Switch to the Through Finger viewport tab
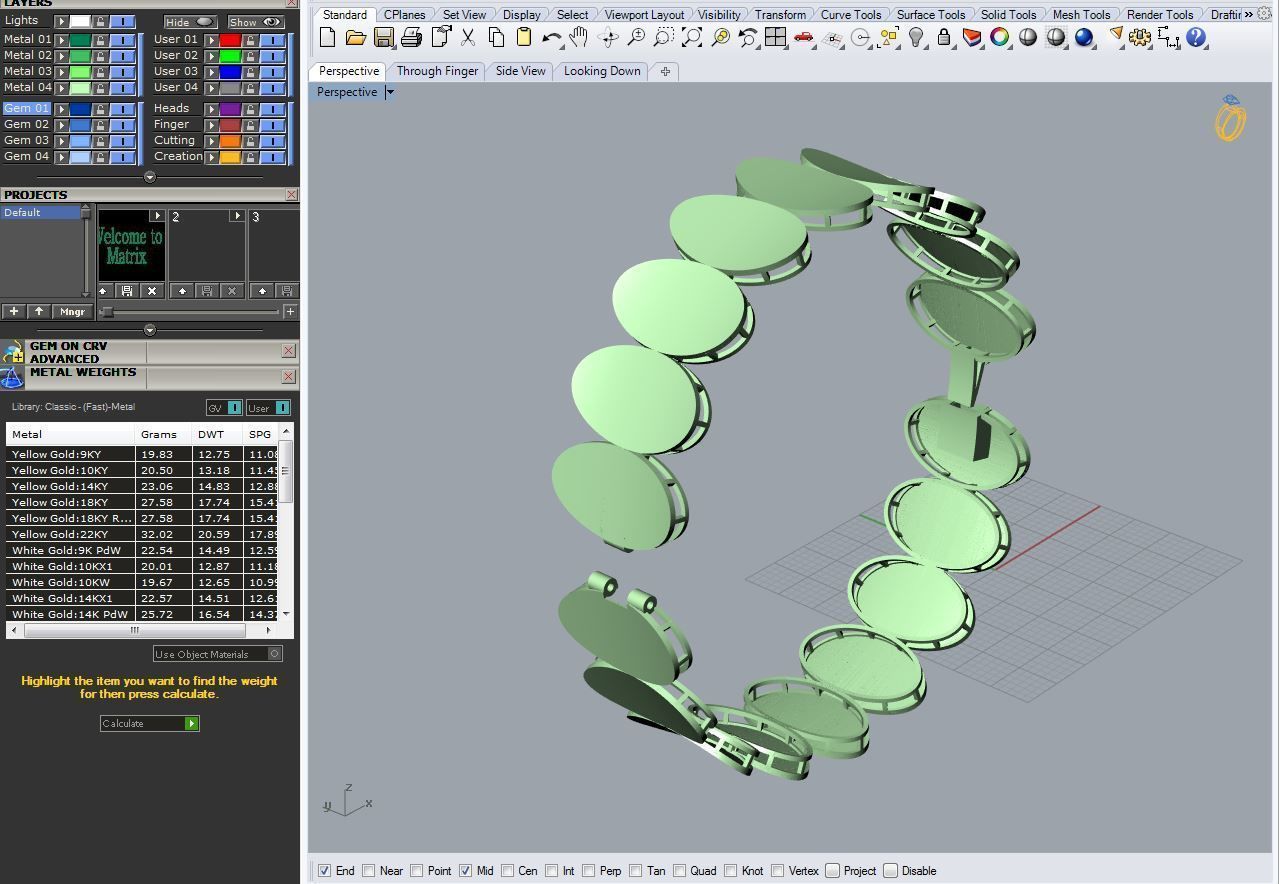This screenshot has height=884, width=1279. (x=437, y=71)
